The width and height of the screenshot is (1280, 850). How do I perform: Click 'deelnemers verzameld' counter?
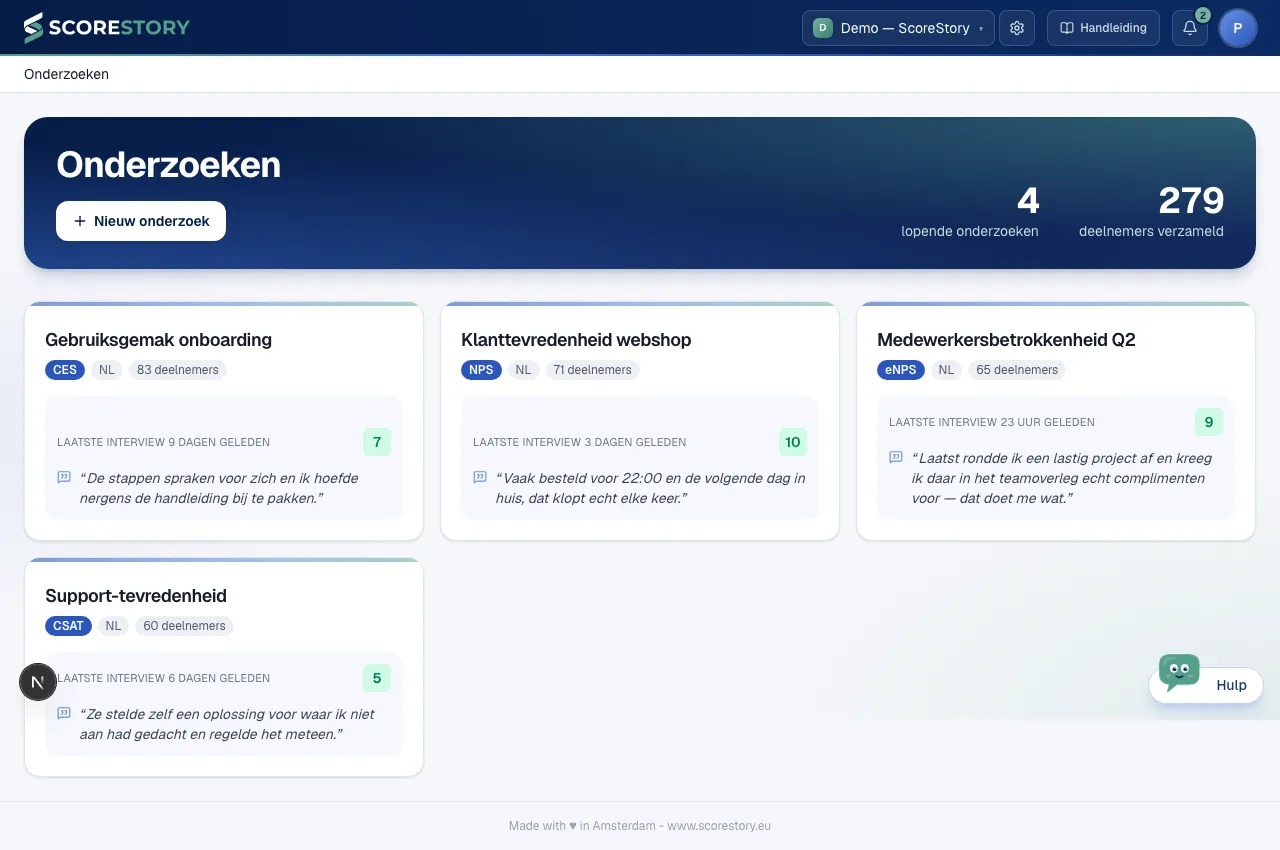pos(1151,211)
